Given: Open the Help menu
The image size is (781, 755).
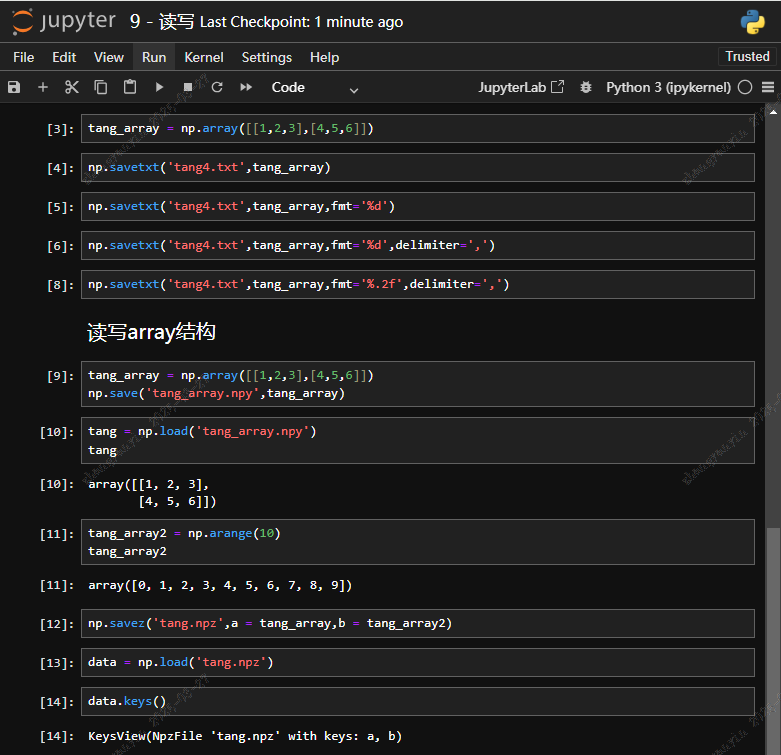Looking at the screenshot, I should click(324, 57).
